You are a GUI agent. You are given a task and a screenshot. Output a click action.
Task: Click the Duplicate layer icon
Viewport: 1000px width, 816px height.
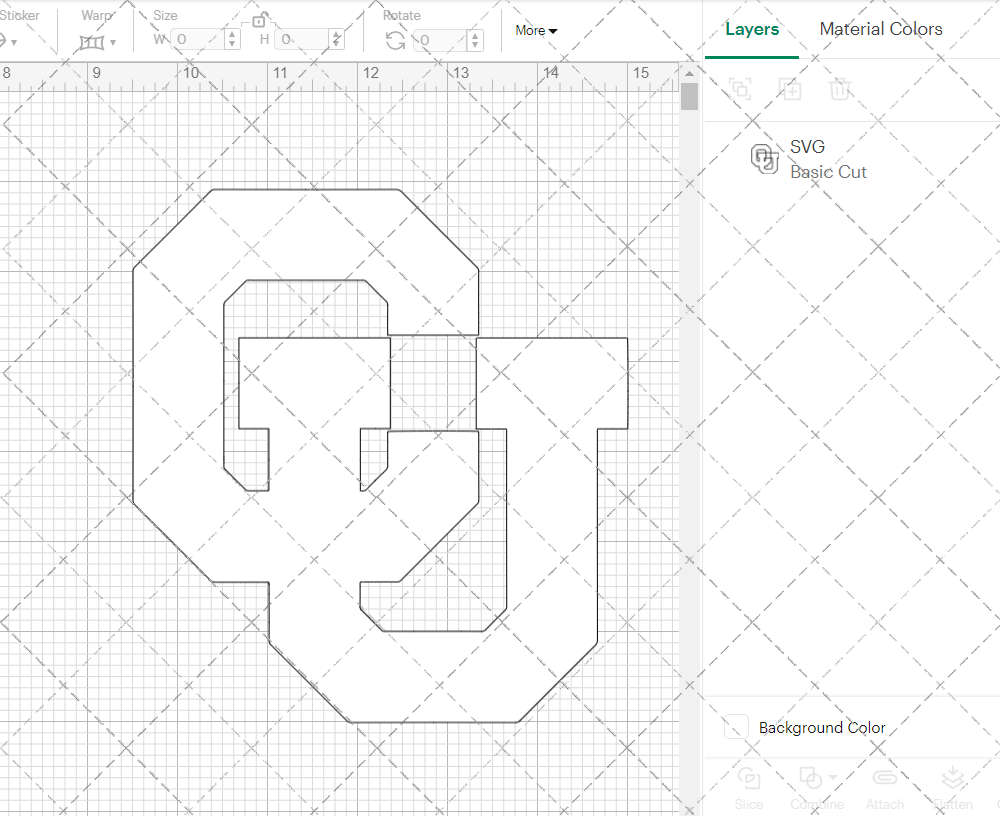[x=790, y=89]
